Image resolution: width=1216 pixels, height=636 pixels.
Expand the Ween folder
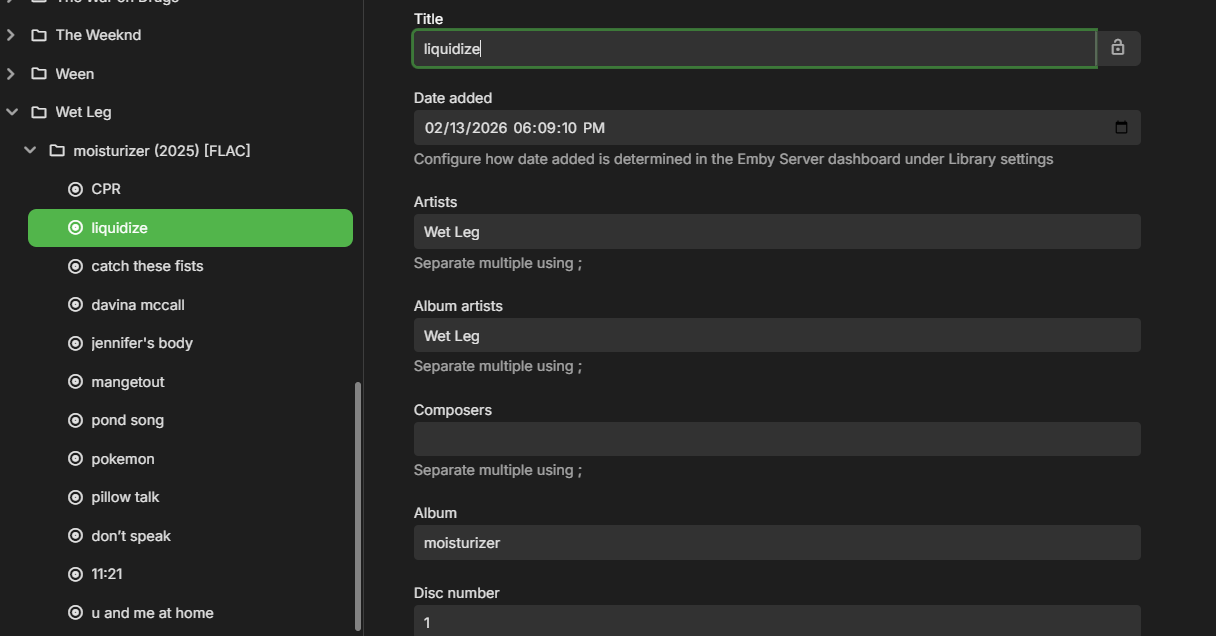11,74
